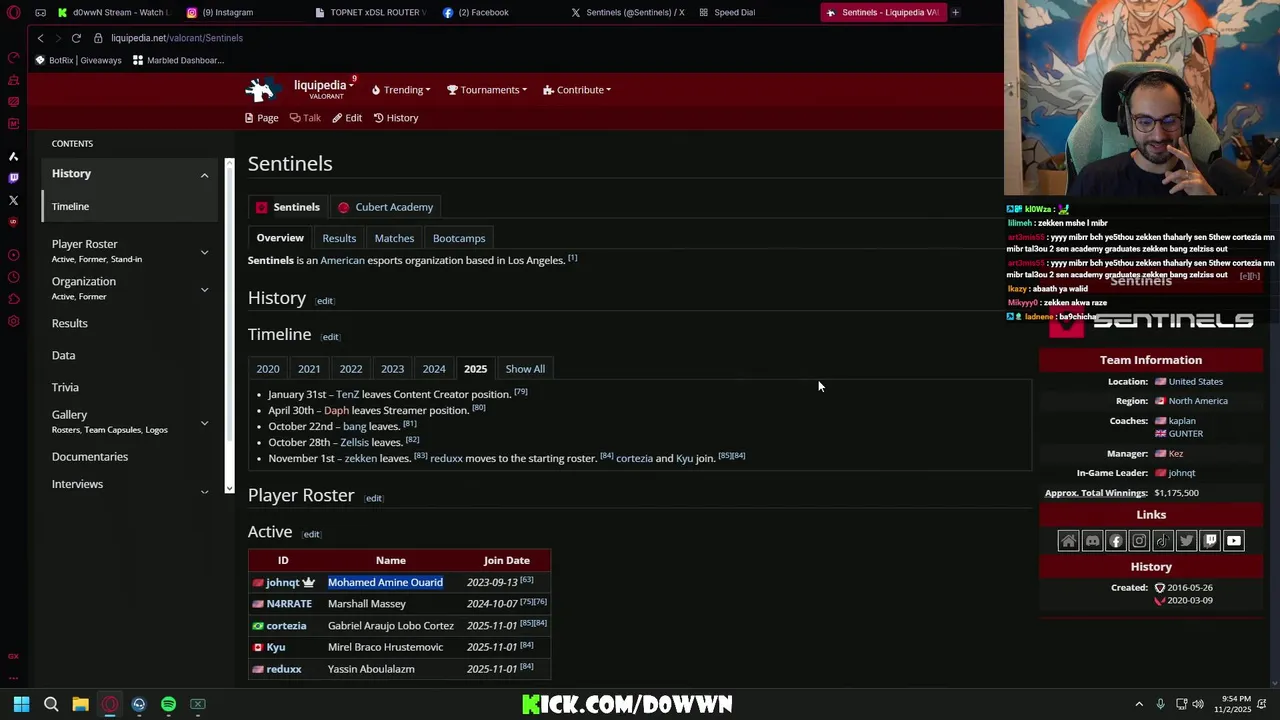Open the Twitter bird icon in Links
Image resolution: width=1280 pixels, height=720 pixels.
coord(1186,541)
